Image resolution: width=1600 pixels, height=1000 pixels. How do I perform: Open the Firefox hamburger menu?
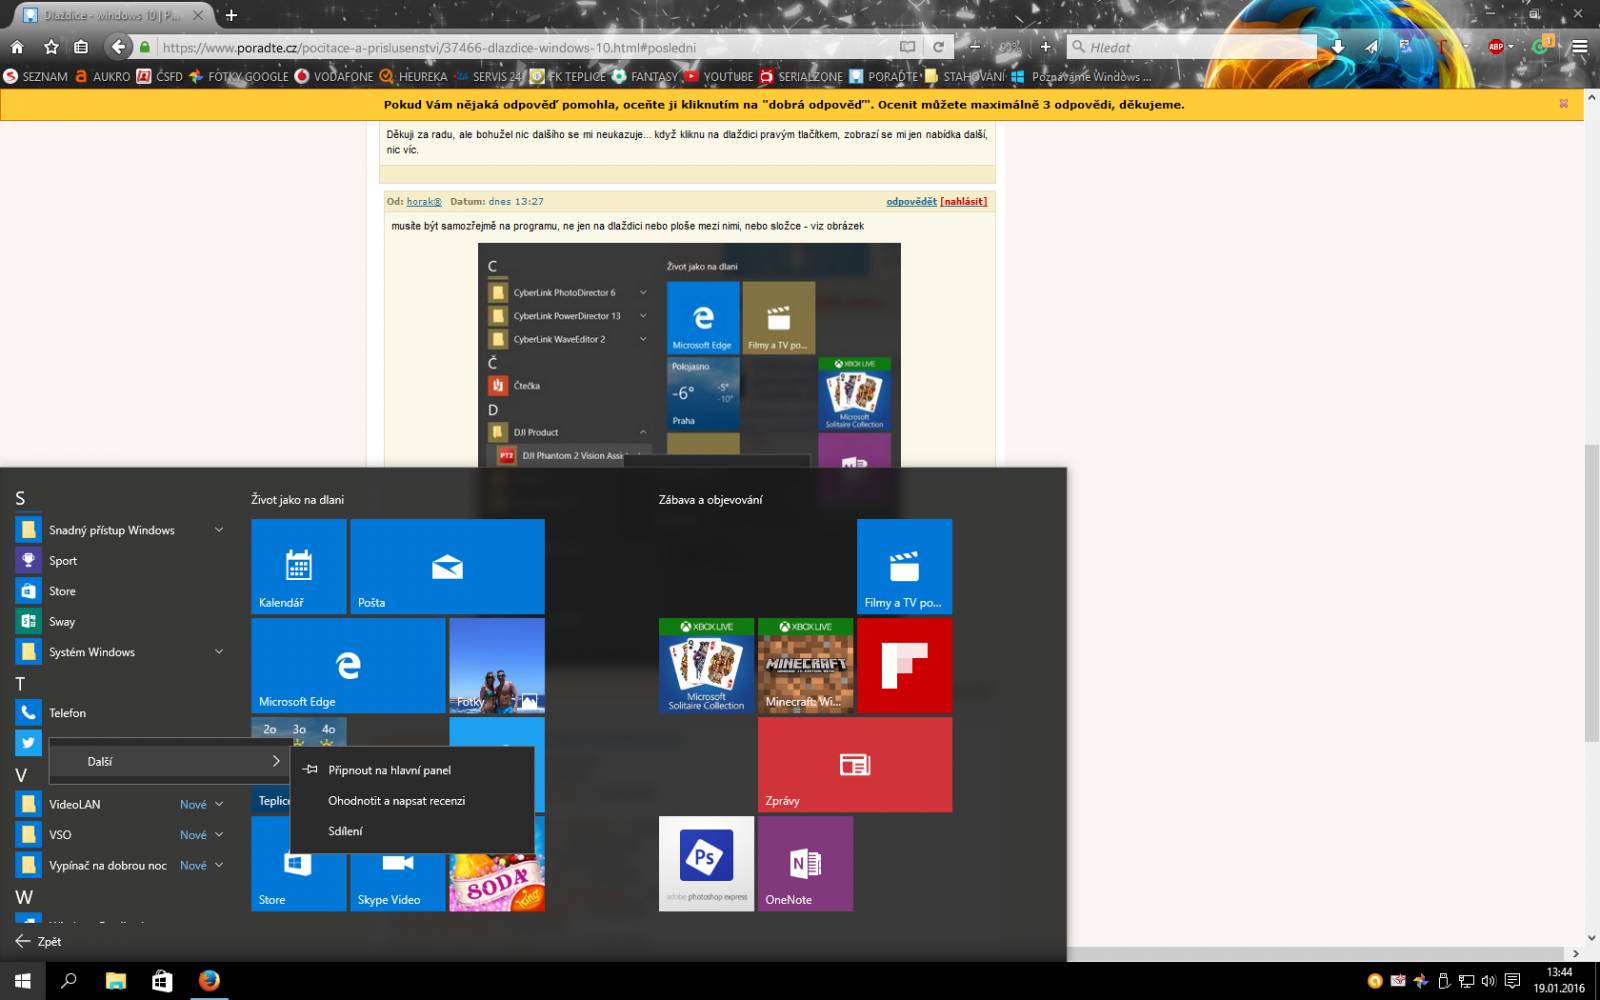tap(1579, 47)
